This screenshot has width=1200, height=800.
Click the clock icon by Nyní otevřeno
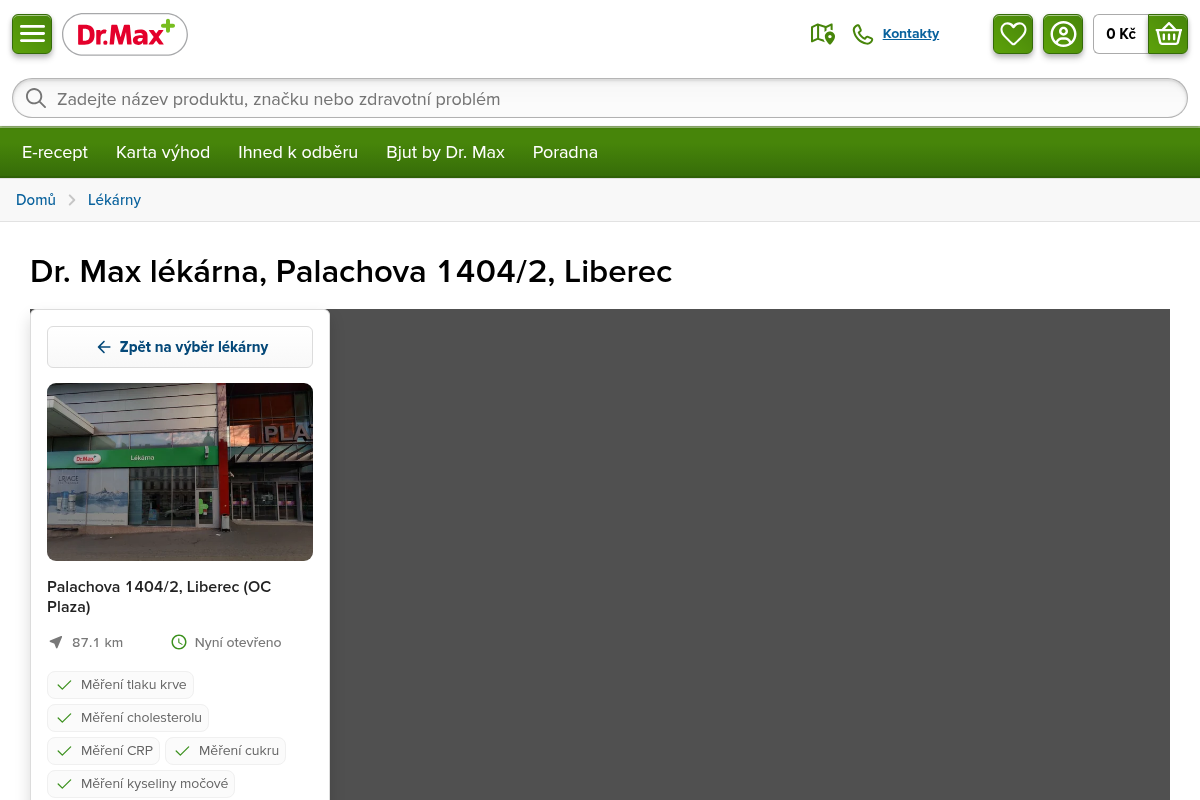[x=179, y=642]
